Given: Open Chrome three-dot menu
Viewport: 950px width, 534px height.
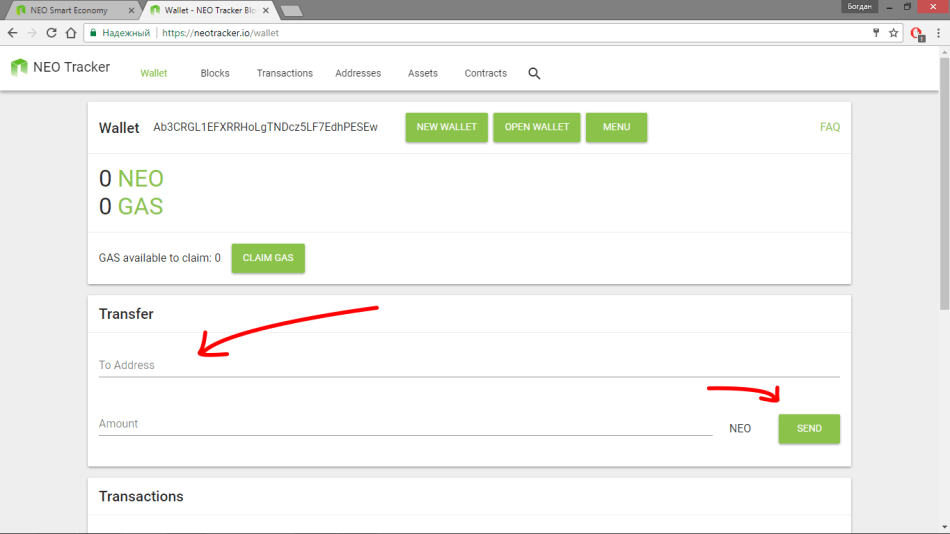Looking at the screenshot, I should pos(938,33).
